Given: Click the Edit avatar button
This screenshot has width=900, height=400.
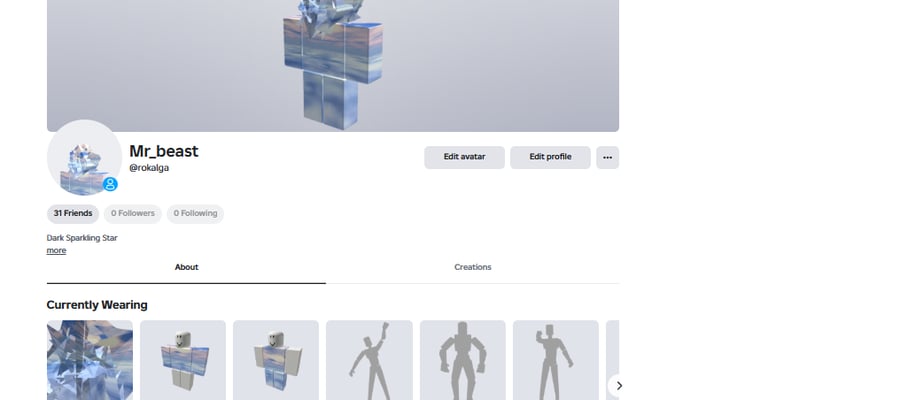Looking at the screenshot, I should pyautogui.click(x=464, y=157).
